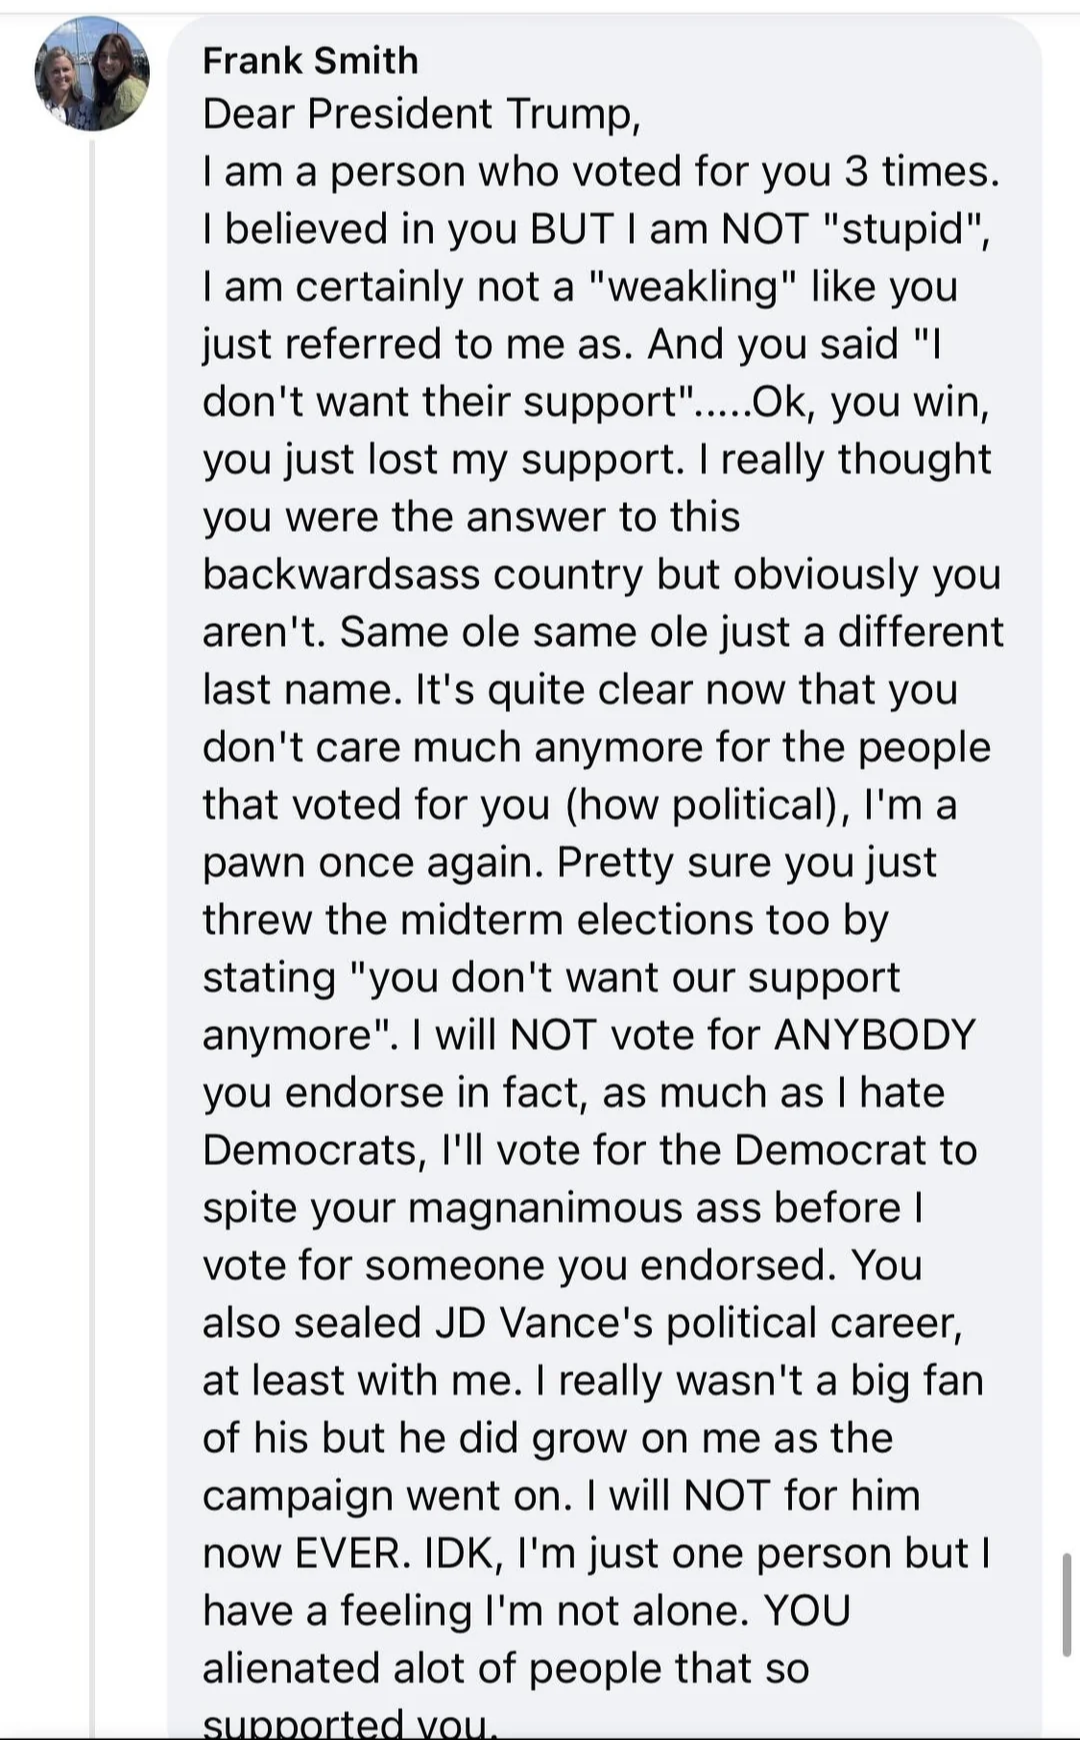Click the "Dear President Trump," greeting line
Screen dimensions: 1080x1740
[421, 114]
